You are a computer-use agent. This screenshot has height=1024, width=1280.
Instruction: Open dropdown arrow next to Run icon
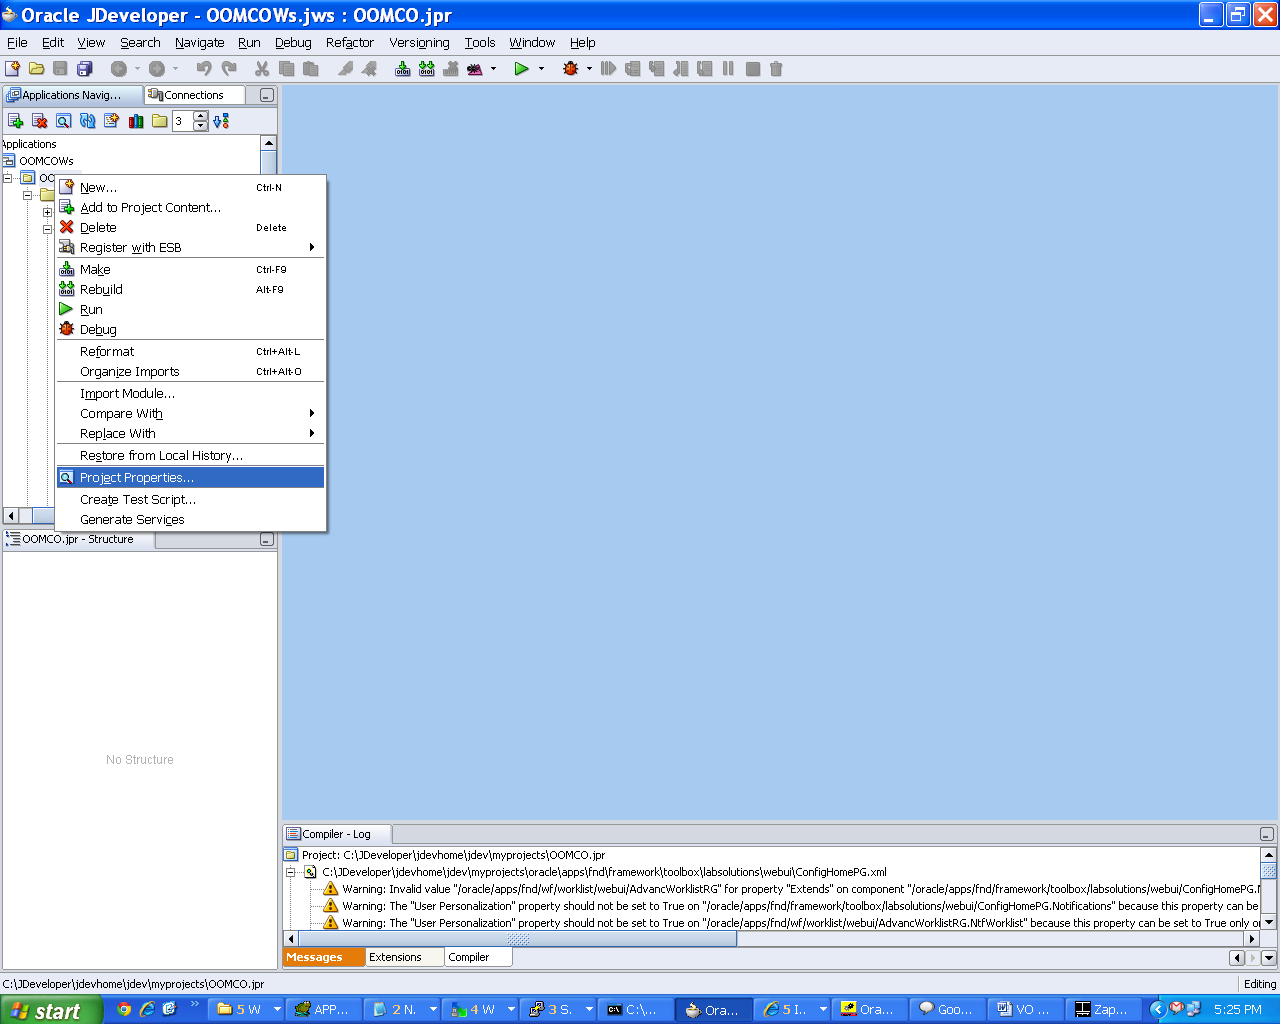point(542,69)
